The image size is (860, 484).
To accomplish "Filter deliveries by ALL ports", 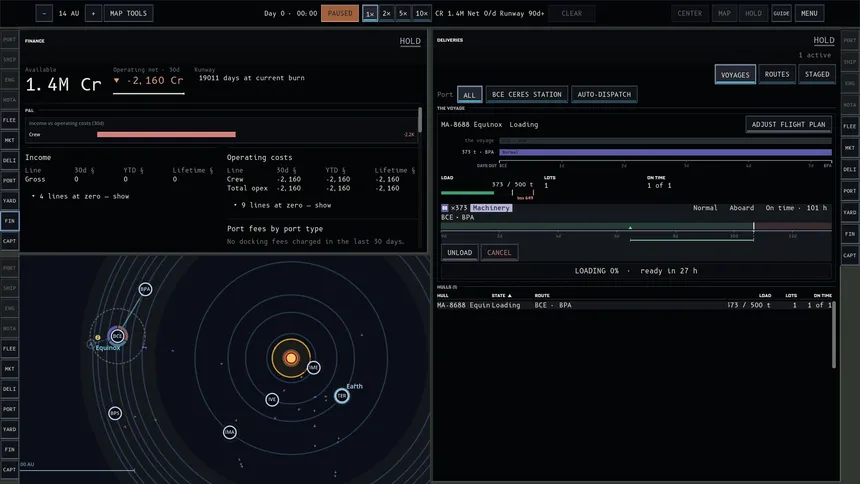I will pos(469,94).
